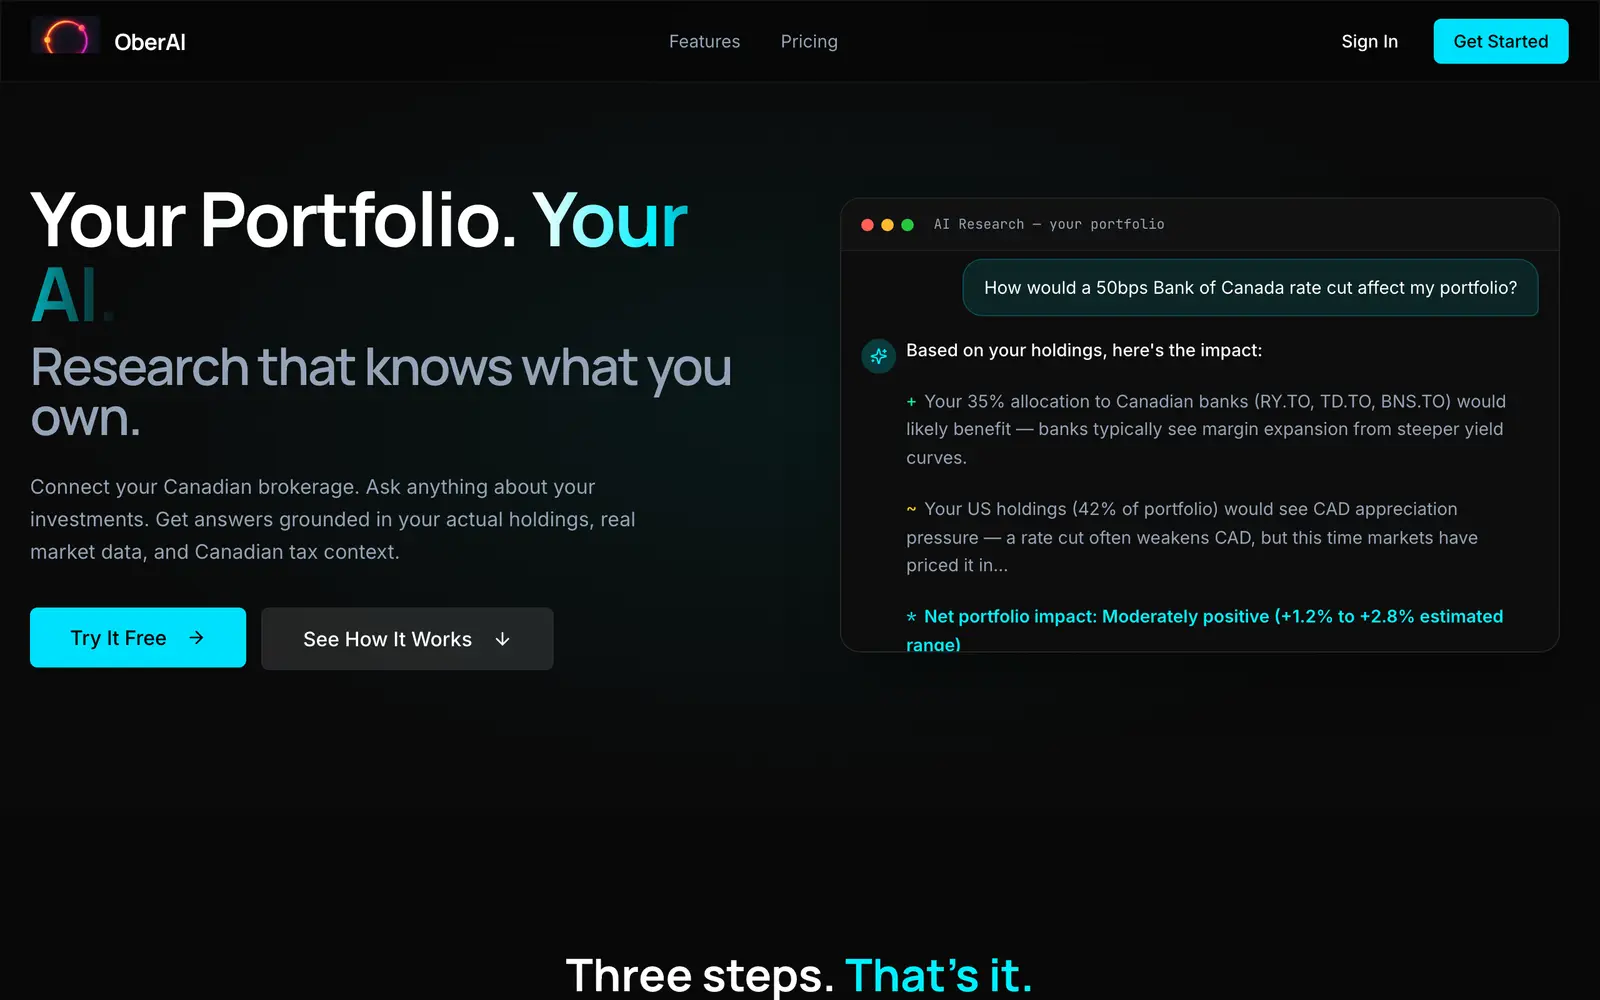The image size is (1600, 1000).
Task: Click the red window dot in AI Research panel
Action: pyautogui.click(x=867, y=225)
